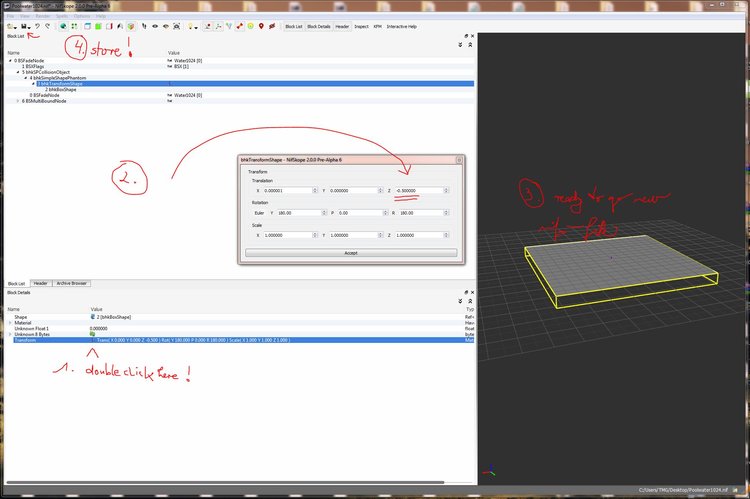The image size is (750, 499).
Task: Click the horizontal scrollbar at window bottom
Action: click(225, 482)
